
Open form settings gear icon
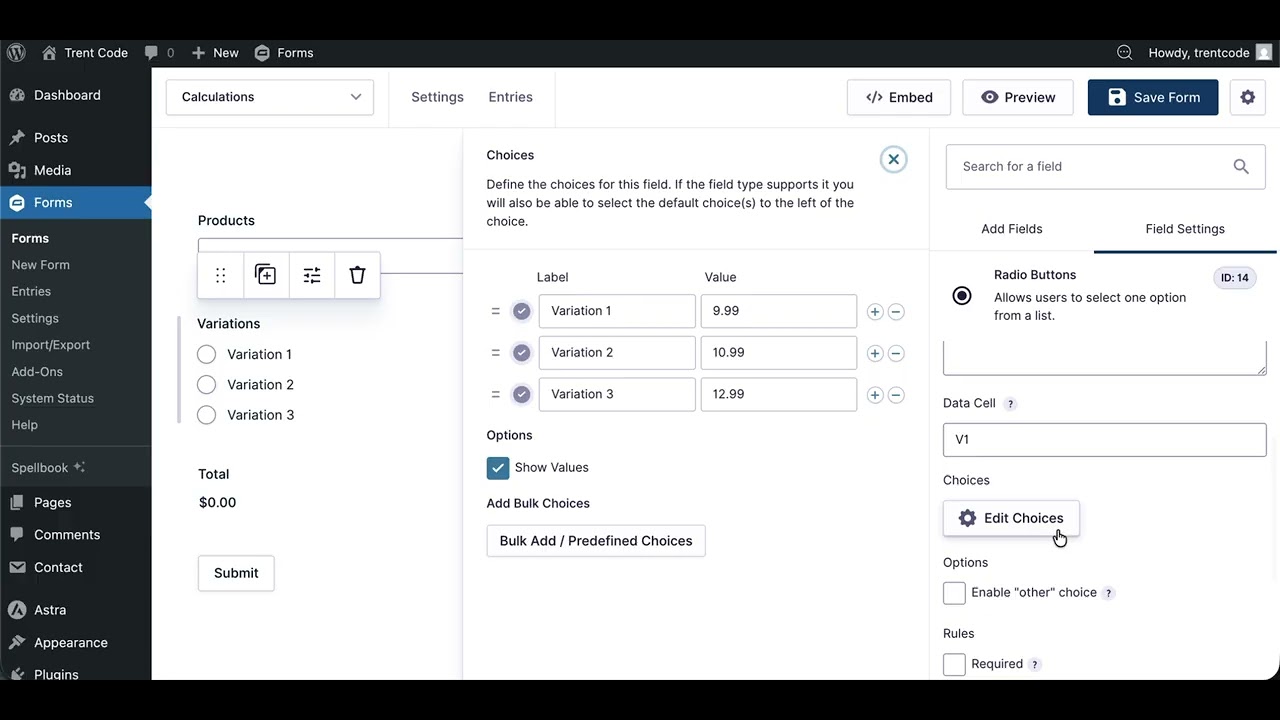coord(1247,97)
